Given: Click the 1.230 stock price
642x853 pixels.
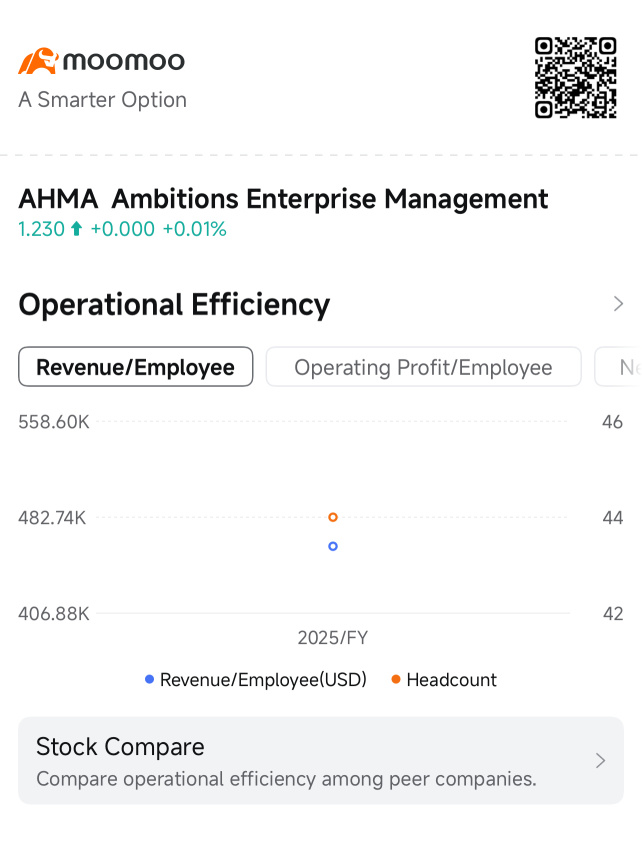Looking at the screenshot, I should coord(41,229).
